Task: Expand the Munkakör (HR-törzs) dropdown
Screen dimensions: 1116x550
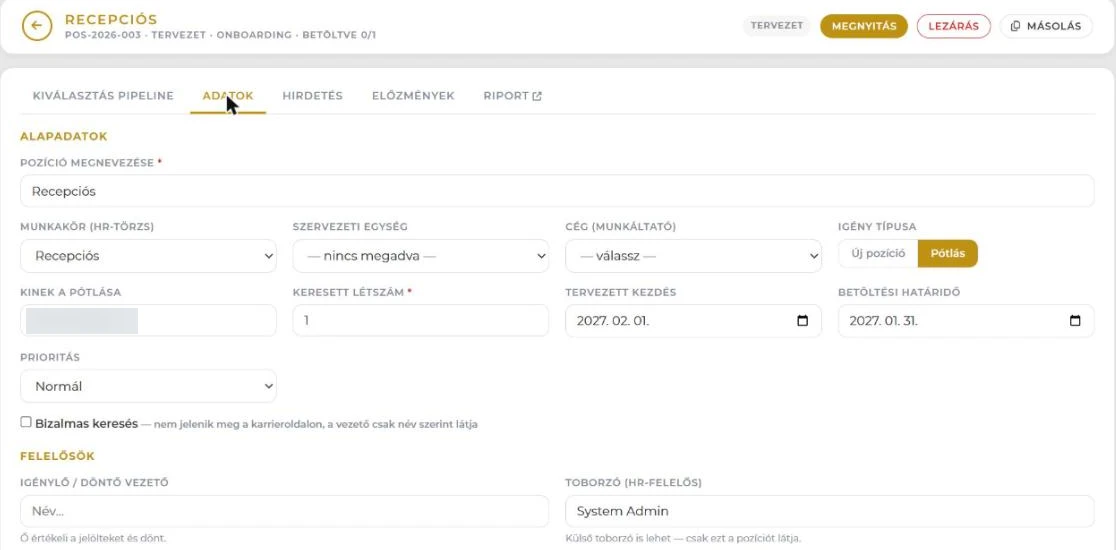Action: tap(148, 256)
